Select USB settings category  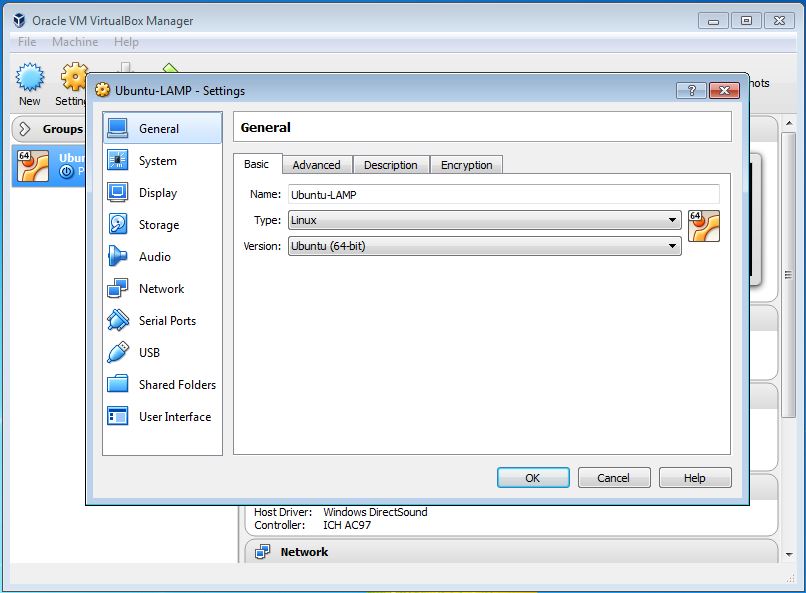click(x=162, y=353)
